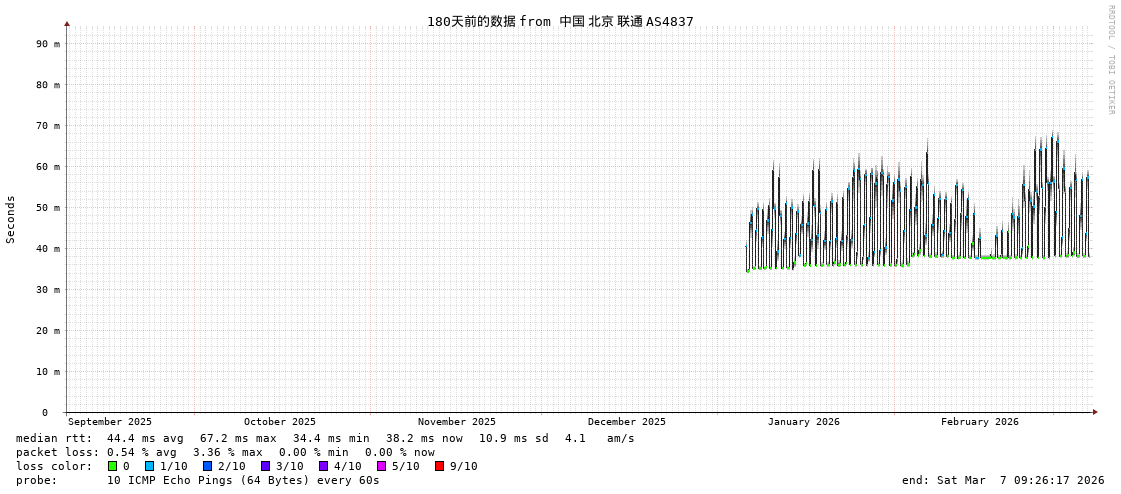This screenshot has width=1121, height=494.
Task: Select the red 9/10 loss swatch
Action: click(x=440, y=466)
